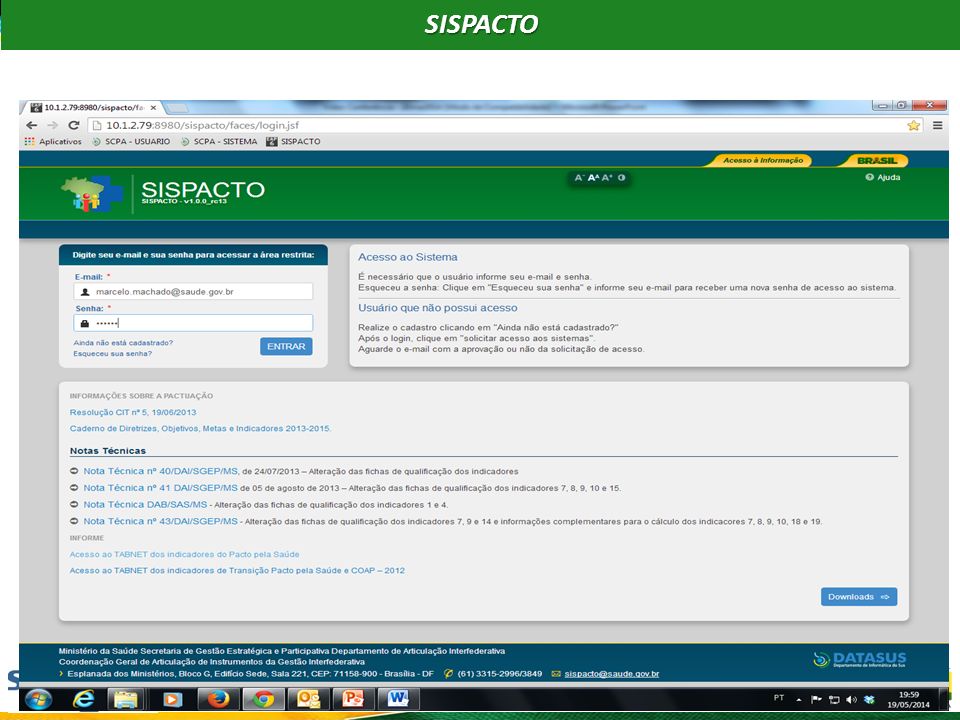960x720 pixels.
Task: Click the DATASUS logo in footer
Action: [860, 659]
